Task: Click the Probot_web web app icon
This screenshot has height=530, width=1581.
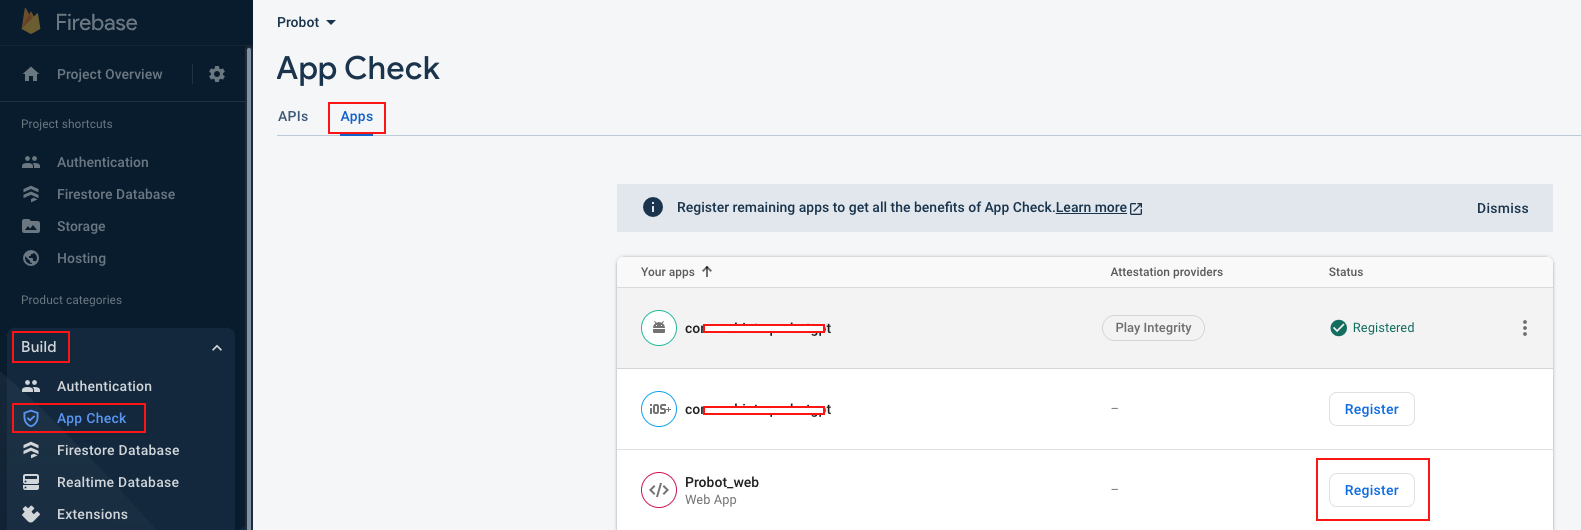Action: [x=659, y=490]
